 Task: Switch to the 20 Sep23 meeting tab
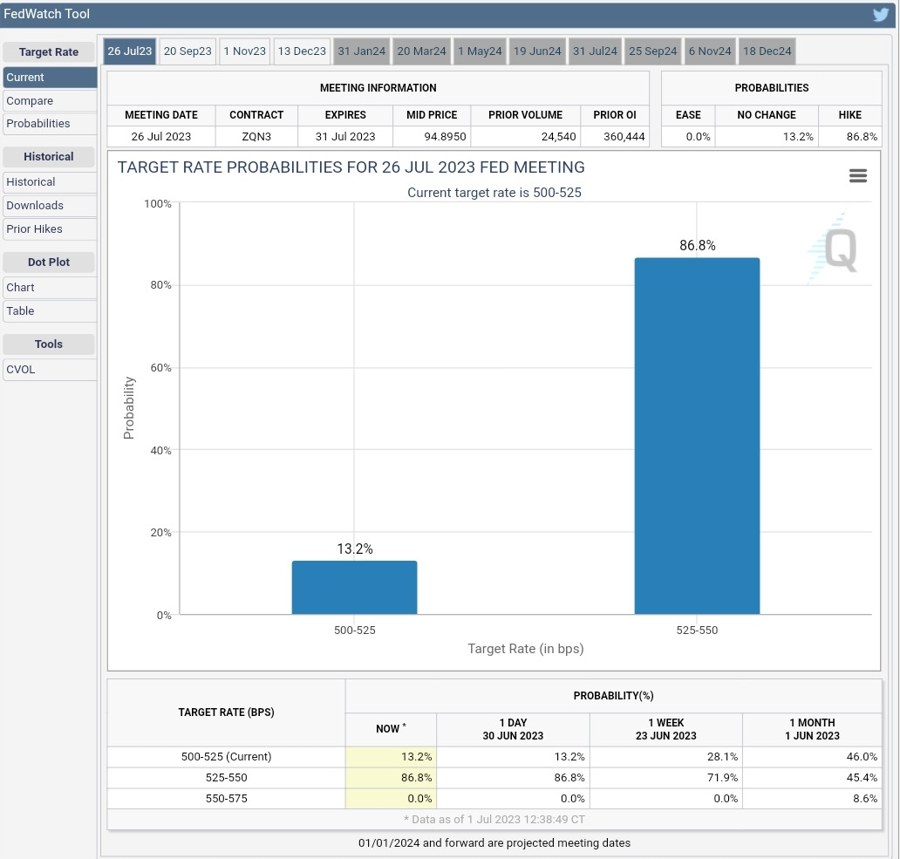[187, 51]
